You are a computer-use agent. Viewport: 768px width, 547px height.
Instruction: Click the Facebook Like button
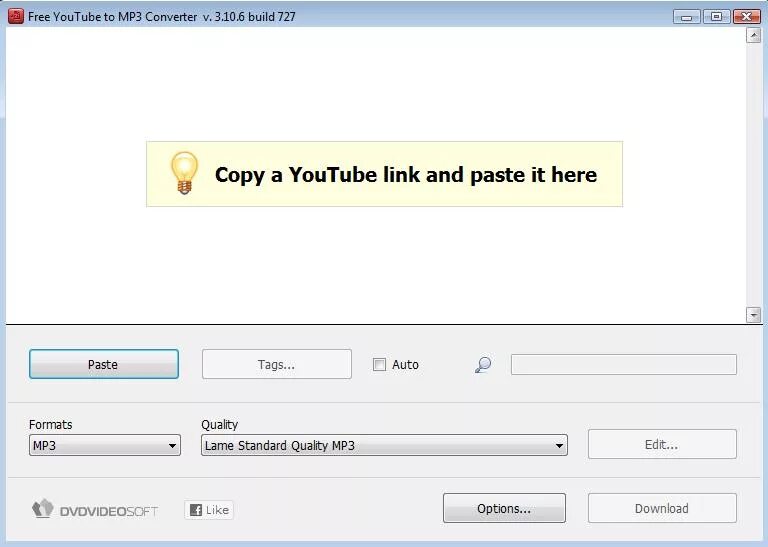pos(209,510)
